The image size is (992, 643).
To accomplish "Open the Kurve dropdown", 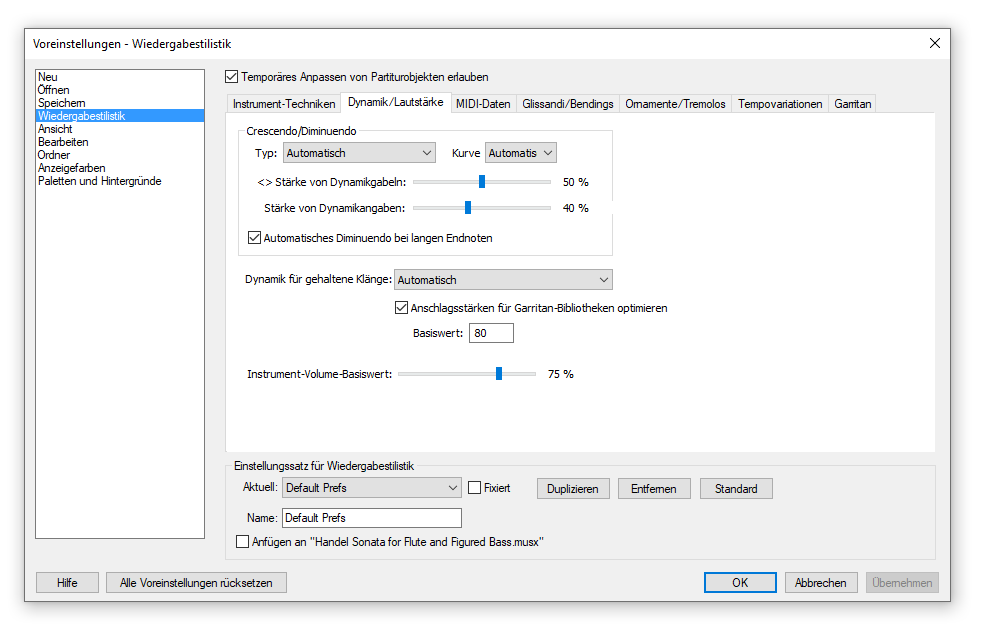I will (521, 153).
